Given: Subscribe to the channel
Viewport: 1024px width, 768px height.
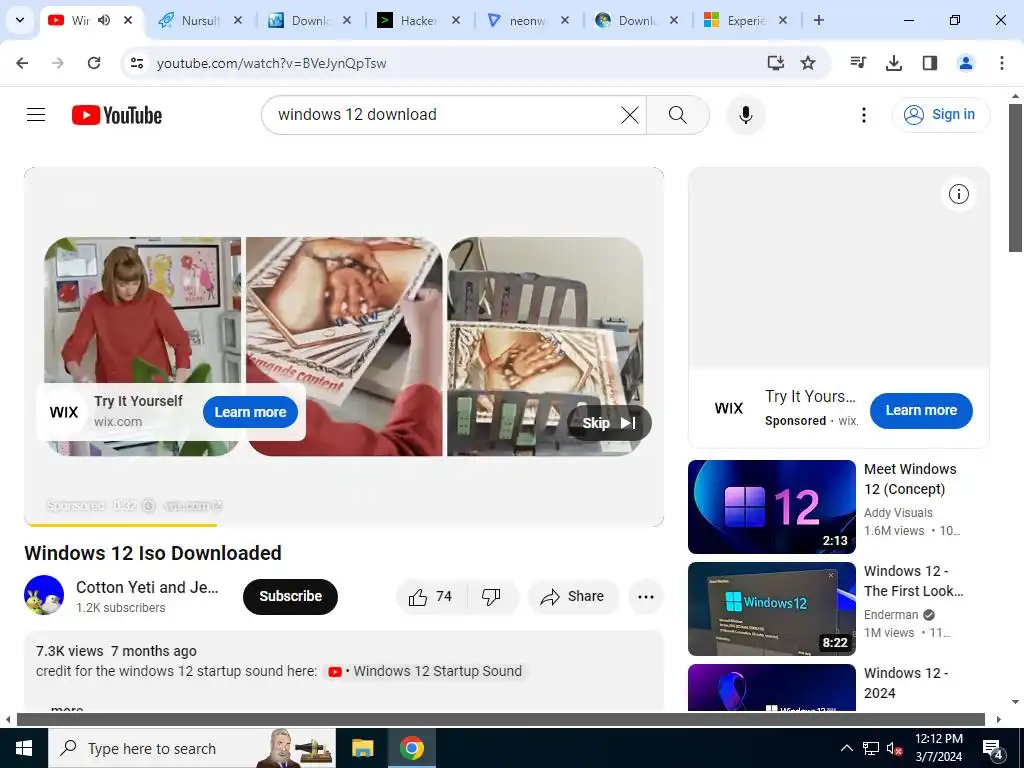Looking at the screenshot, I should point(290,596).
